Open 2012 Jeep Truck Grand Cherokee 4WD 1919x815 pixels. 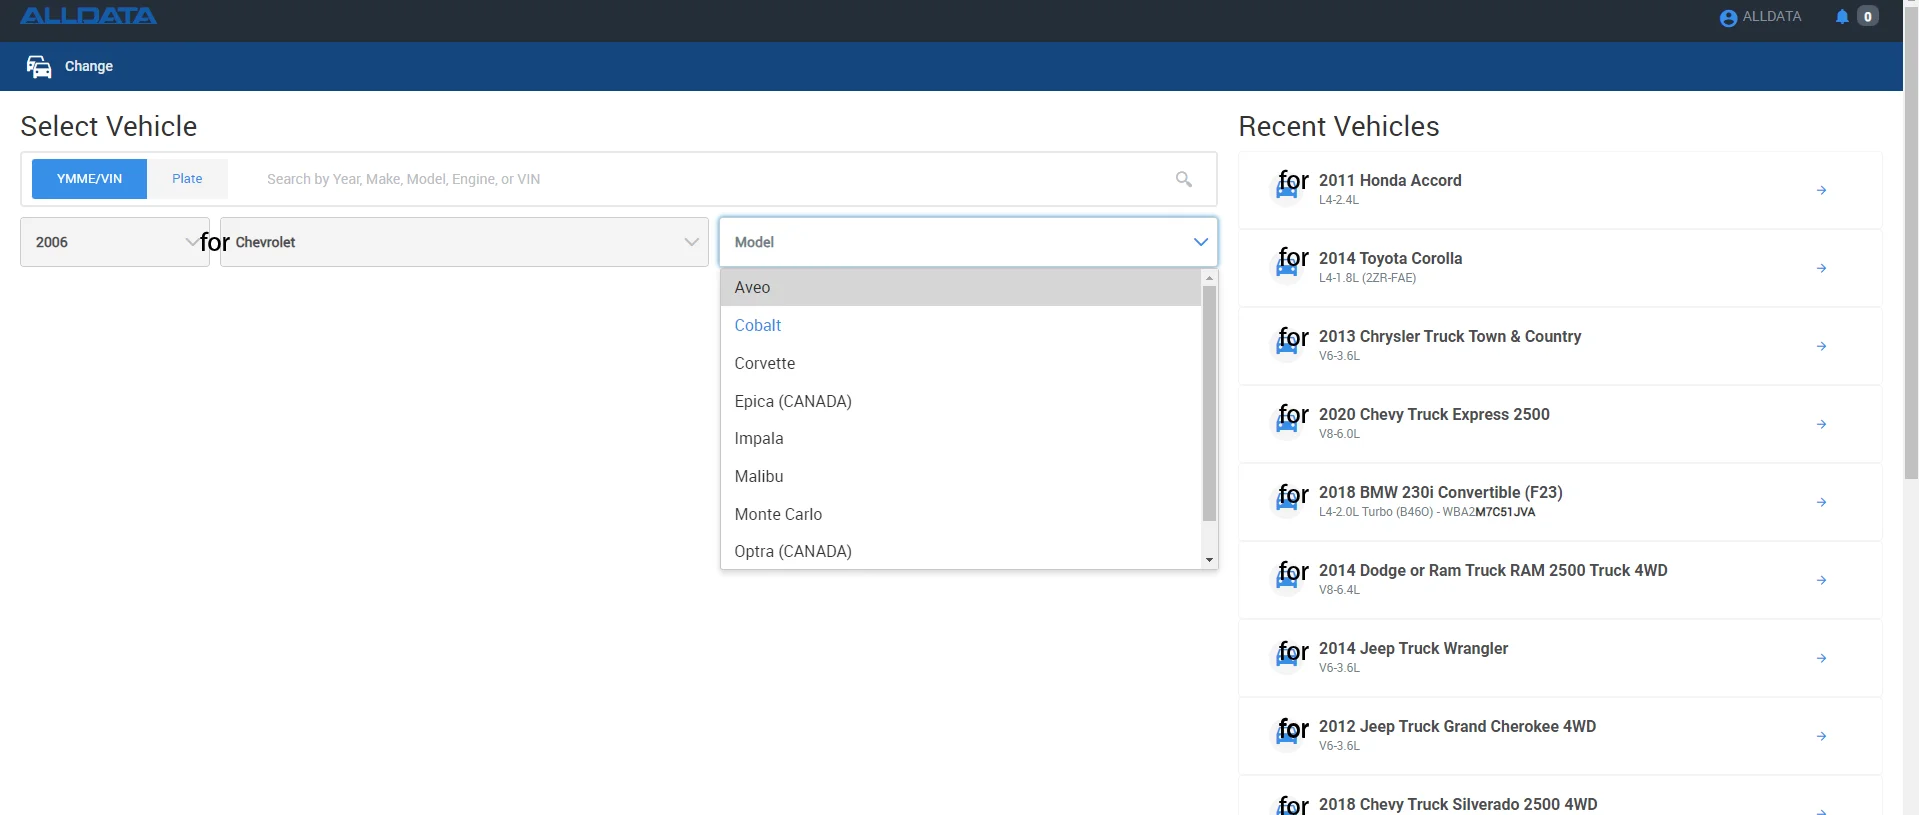pos(1560,736)
